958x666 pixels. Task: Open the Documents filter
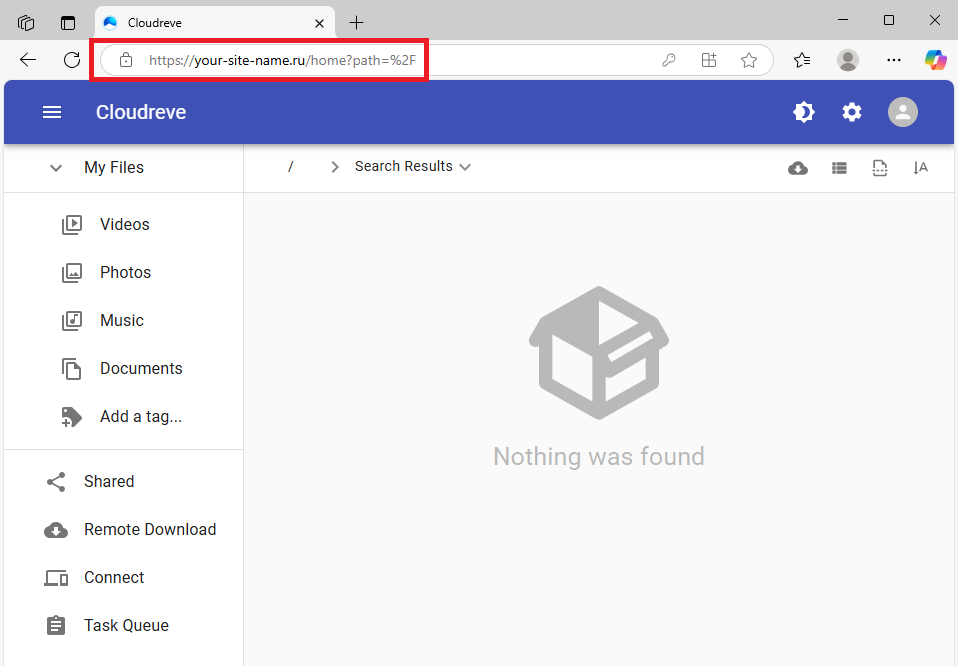[x=141, y=368]
